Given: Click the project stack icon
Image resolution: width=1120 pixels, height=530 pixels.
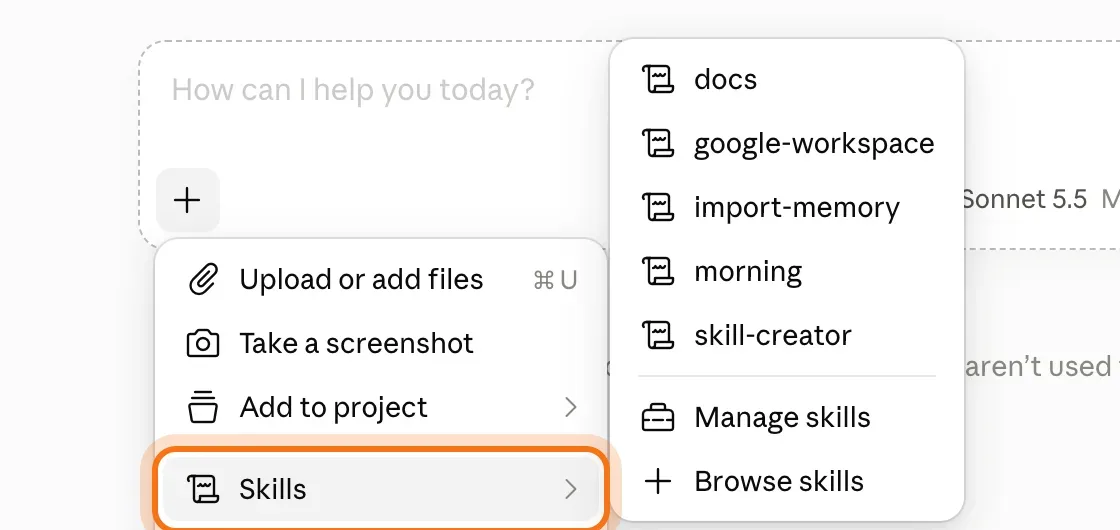Looking at the screenshot, I should tap(202, 408).
